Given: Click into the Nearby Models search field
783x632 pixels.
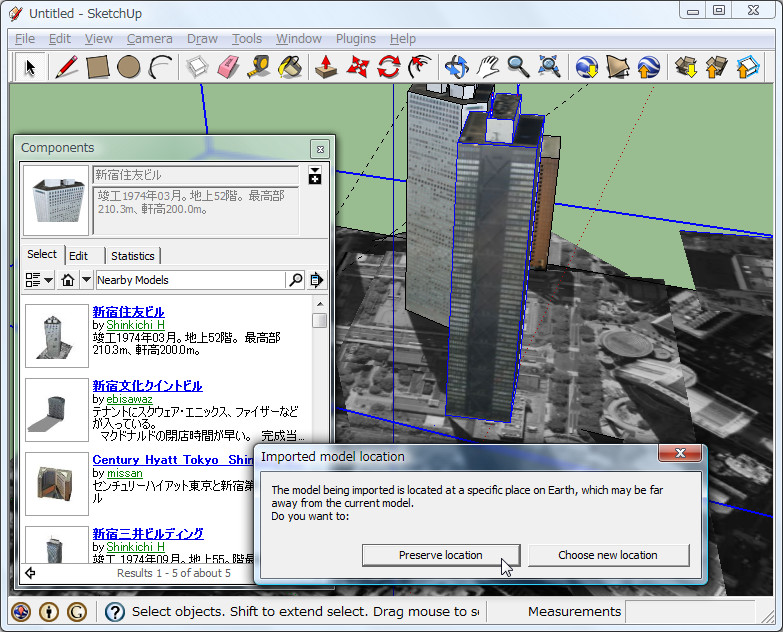Looking at the screenshot, I should coord(190,280).
